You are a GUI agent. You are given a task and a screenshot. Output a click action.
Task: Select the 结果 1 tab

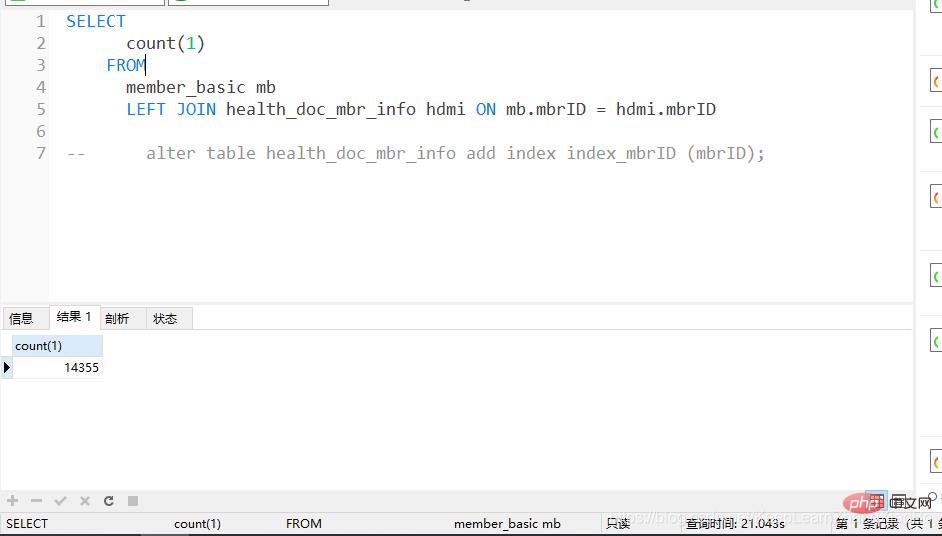coord(74,317)
